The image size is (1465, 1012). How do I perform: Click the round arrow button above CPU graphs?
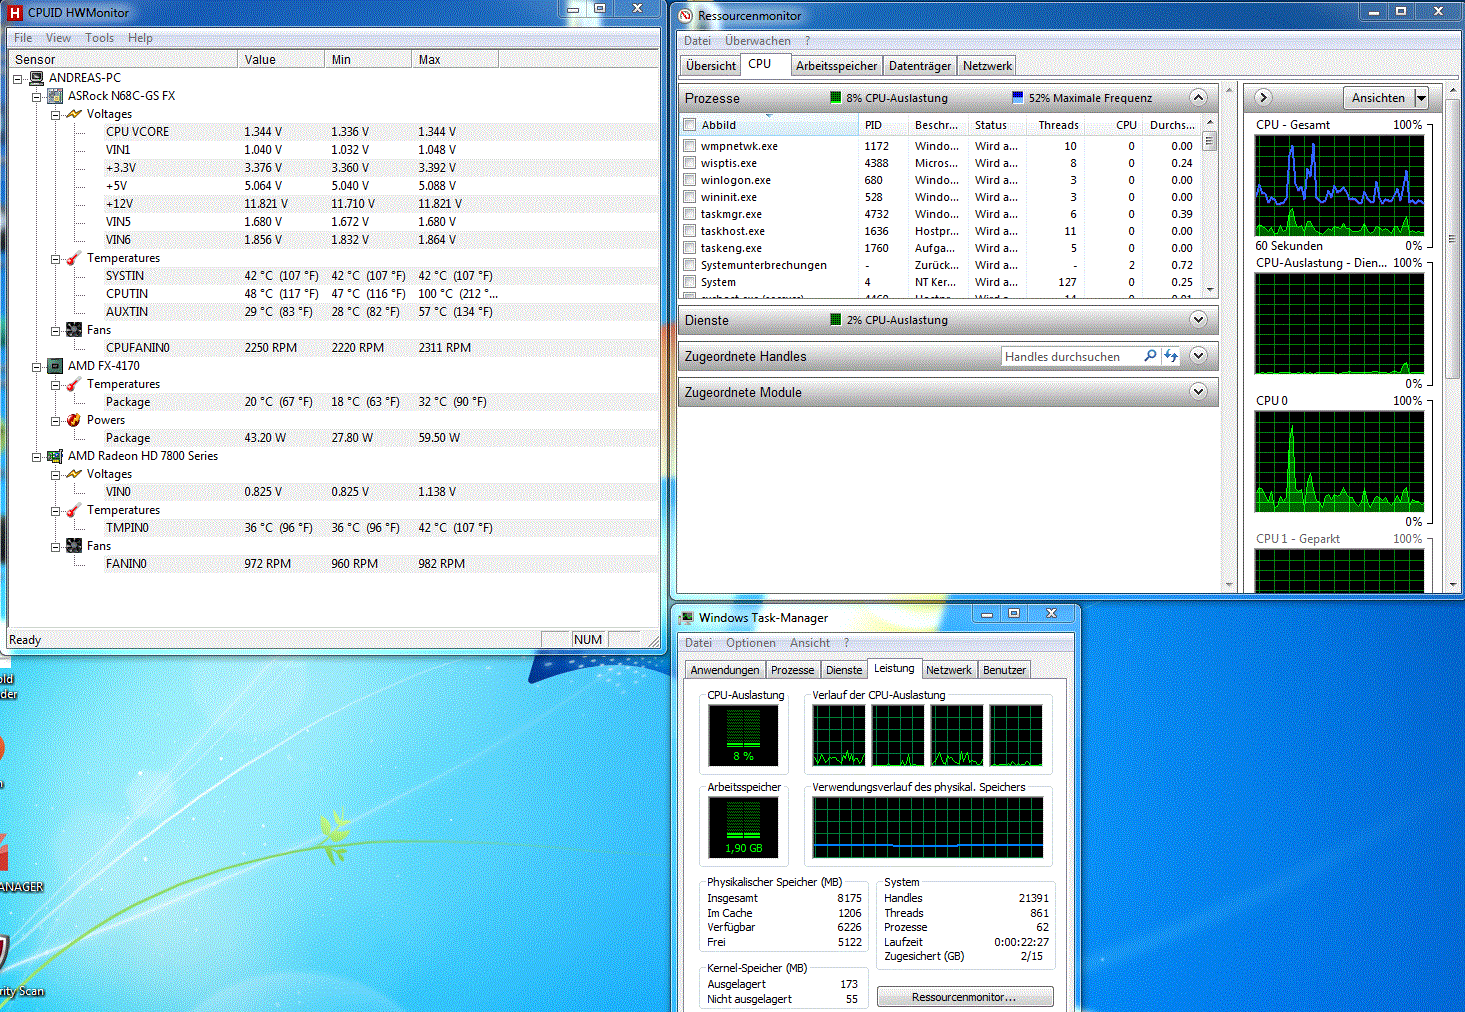click(1263, 97)
